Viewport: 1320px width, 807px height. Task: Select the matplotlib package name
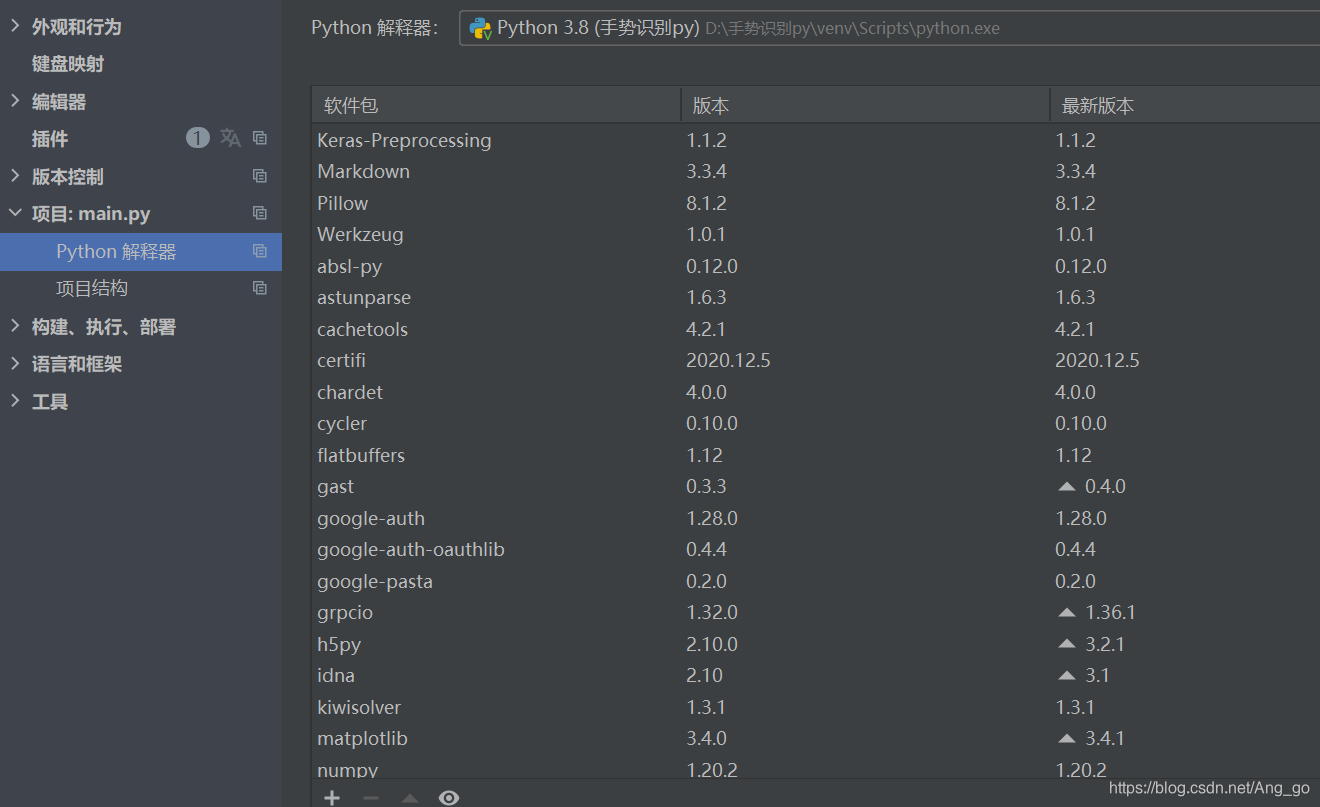pyautogui.click(x=362, y=739)
